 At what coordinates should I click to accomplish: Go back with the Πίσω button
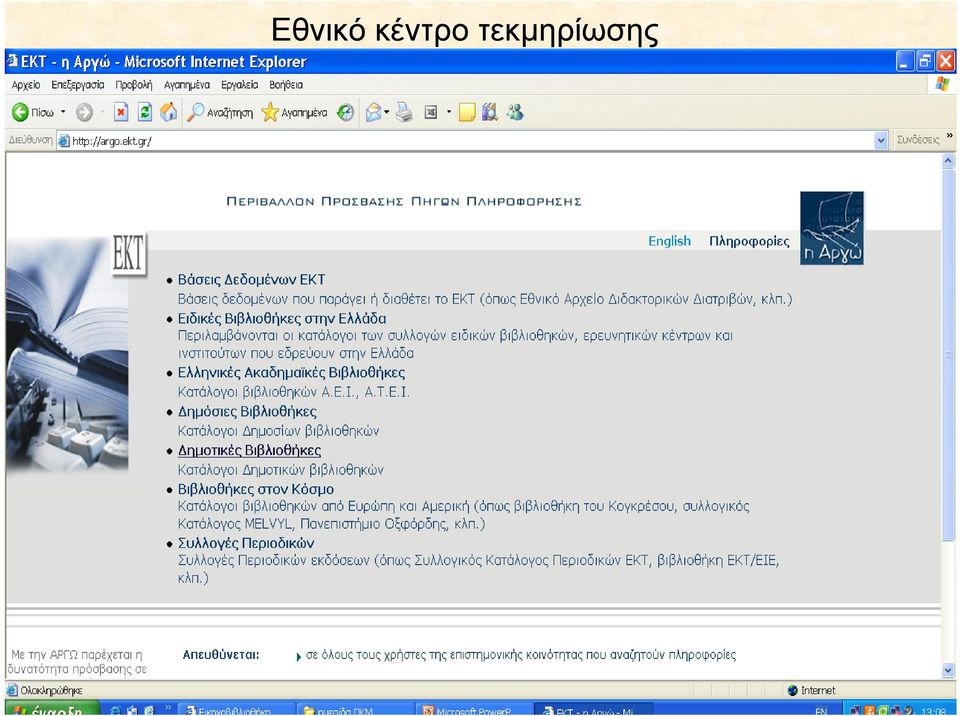(x=33, y=112)
